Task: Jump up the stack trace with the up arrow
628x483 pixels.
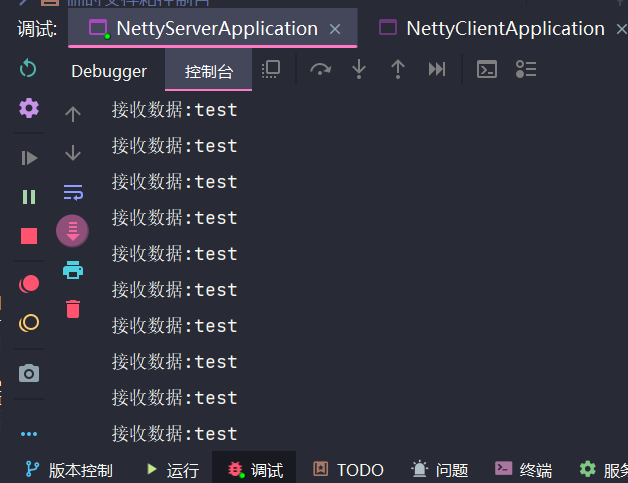Action: coord(73,114)
